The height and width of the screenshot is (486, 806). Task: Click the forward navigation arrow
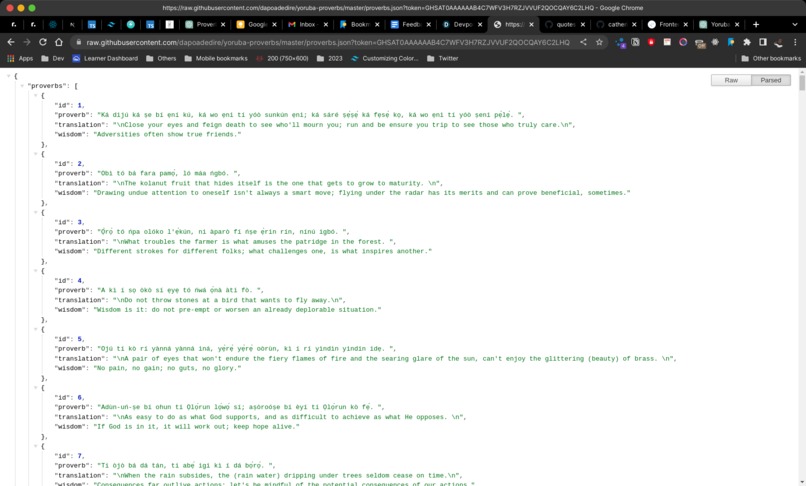pyautogui.click(x=27, y=42)
